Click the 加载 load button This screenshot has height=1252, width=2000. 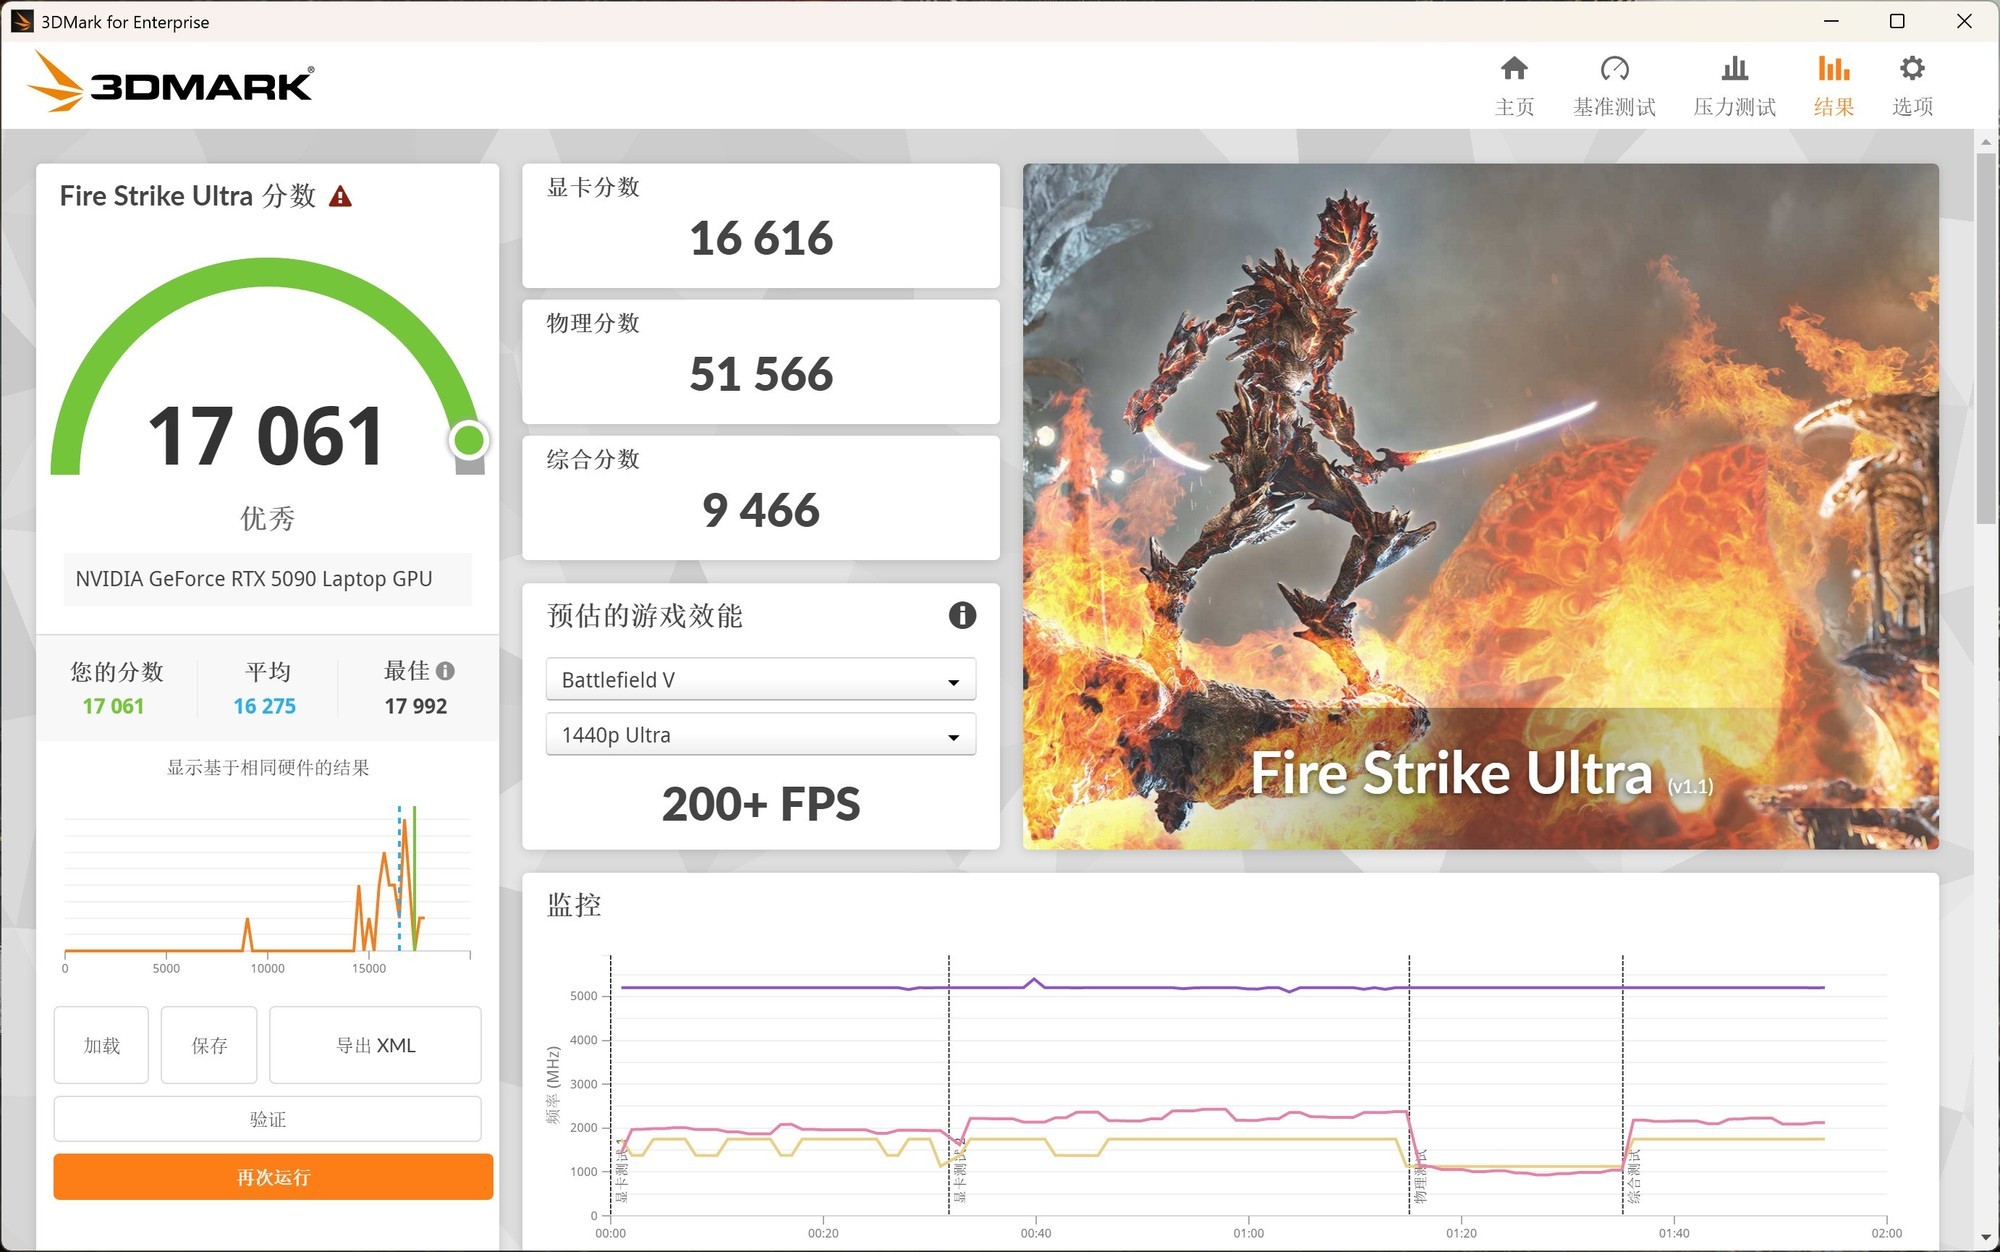[101, 1045]
